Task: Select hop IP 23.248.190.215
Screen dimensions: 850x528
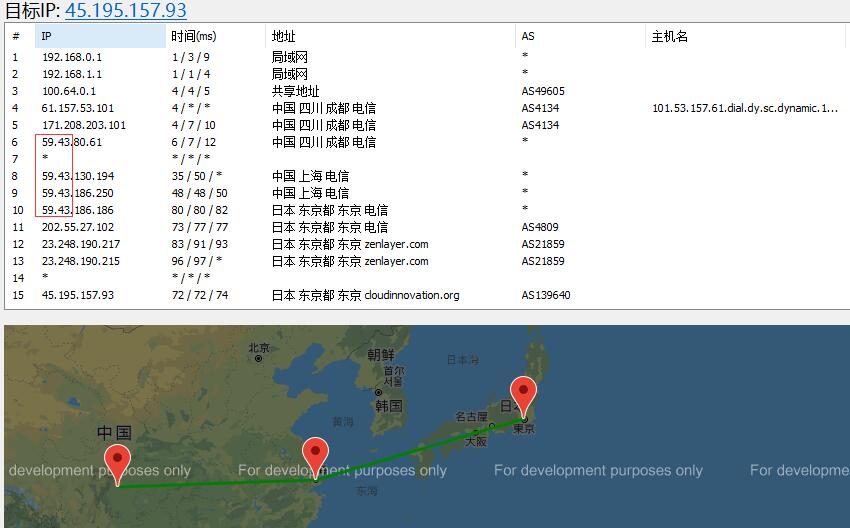Action: pyautogui.click(x=81, y=261)
